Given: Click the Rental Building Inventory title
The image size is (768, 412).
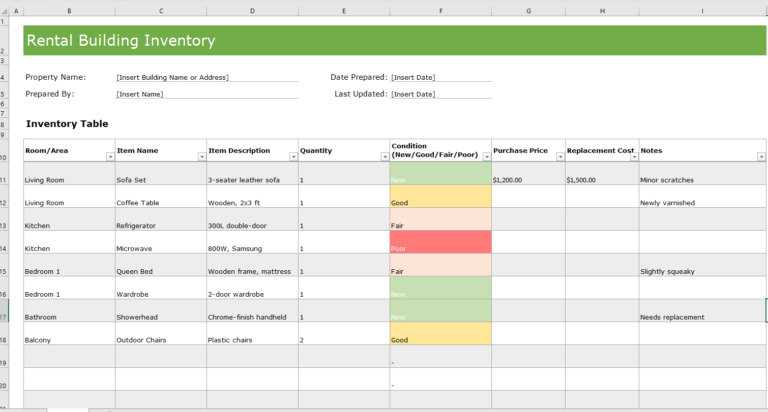Looking at the screenshot, I should (121, 40).
